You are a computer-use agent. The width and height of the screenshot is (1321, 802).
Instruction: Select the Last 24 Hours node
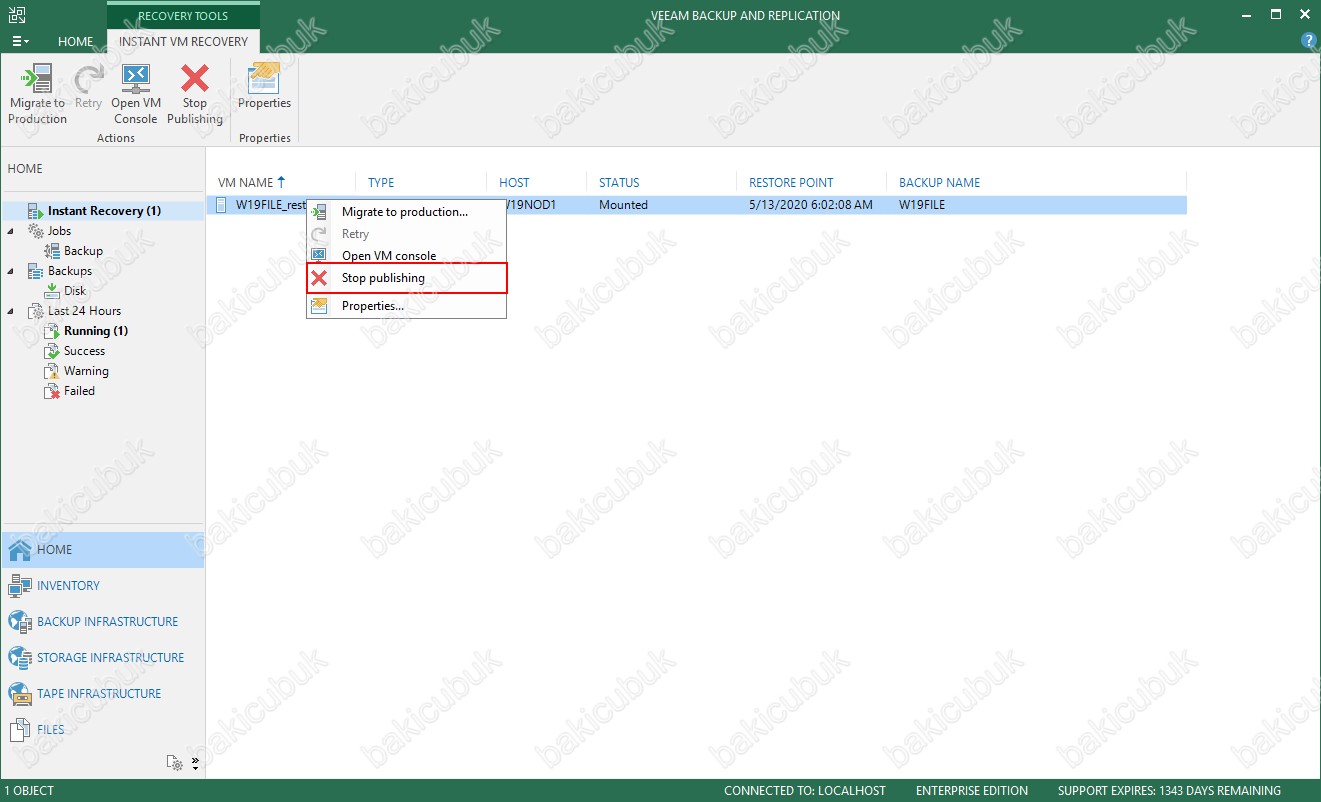pos(85,311)
